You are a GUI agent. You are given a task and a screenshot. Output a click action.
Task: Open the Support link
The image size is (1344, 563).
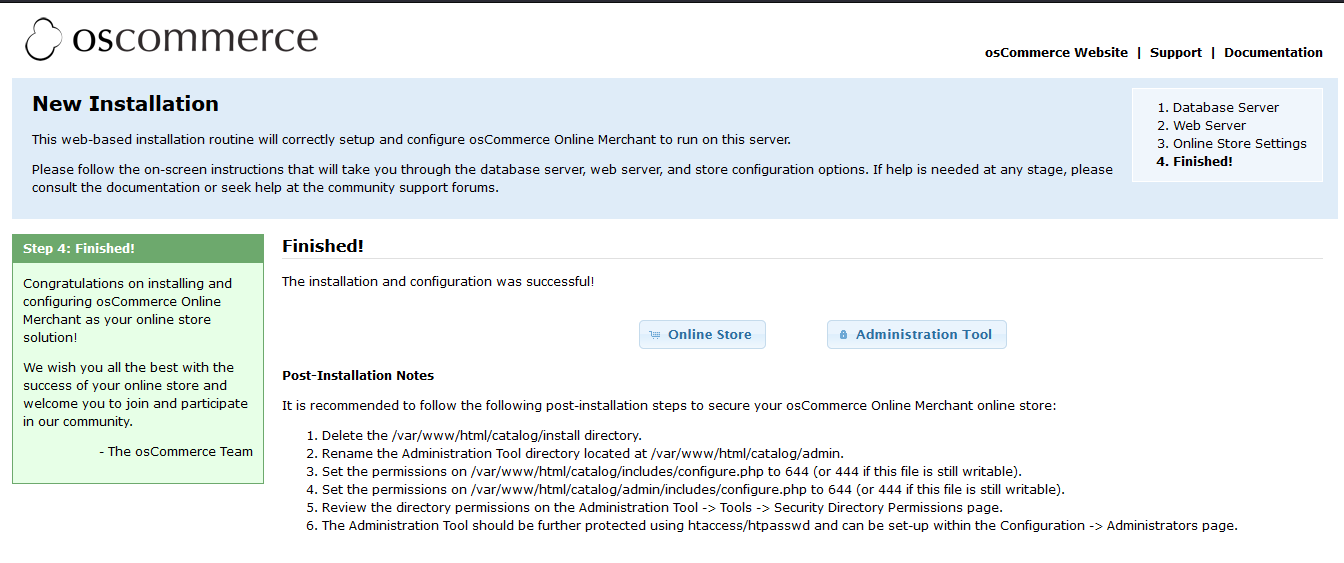(x=1175, y=53)
